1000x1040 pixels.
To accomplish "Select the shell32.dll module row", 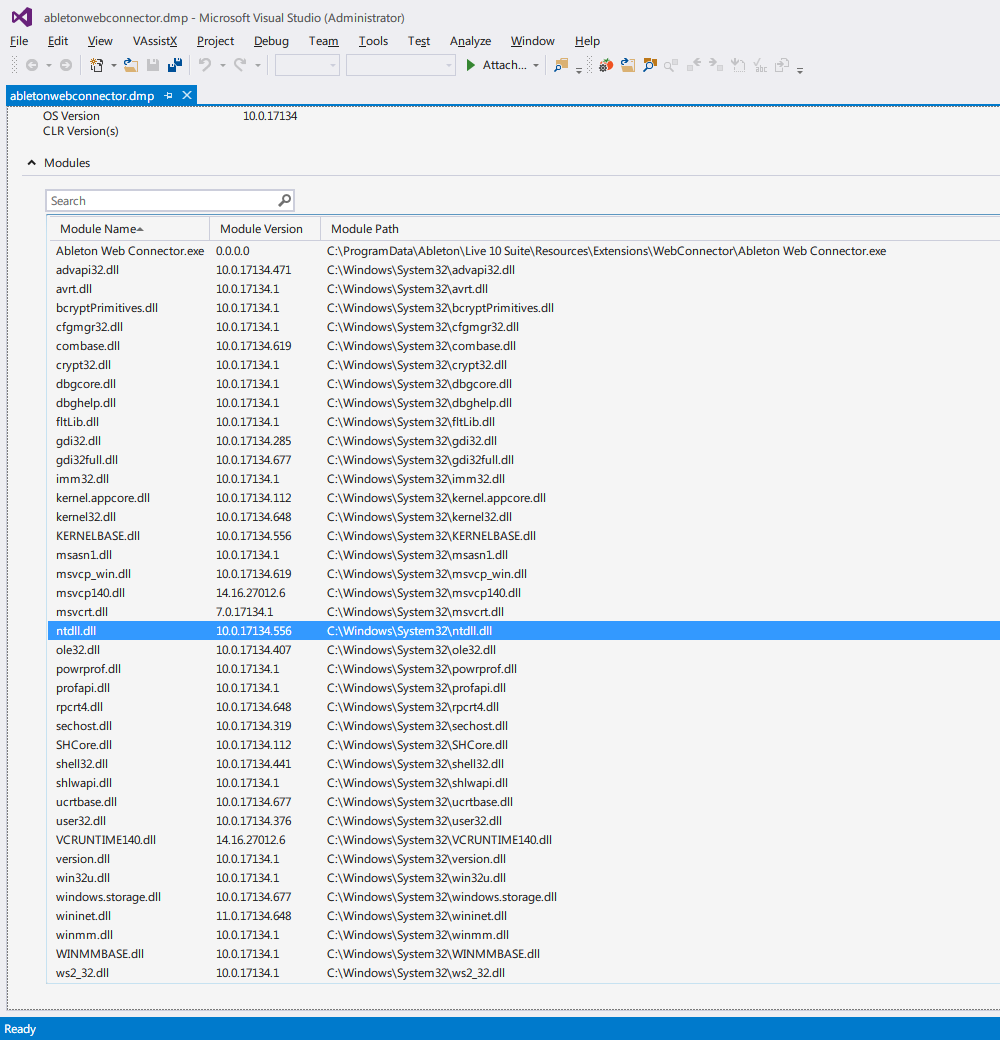I will (x=524, y=764).
